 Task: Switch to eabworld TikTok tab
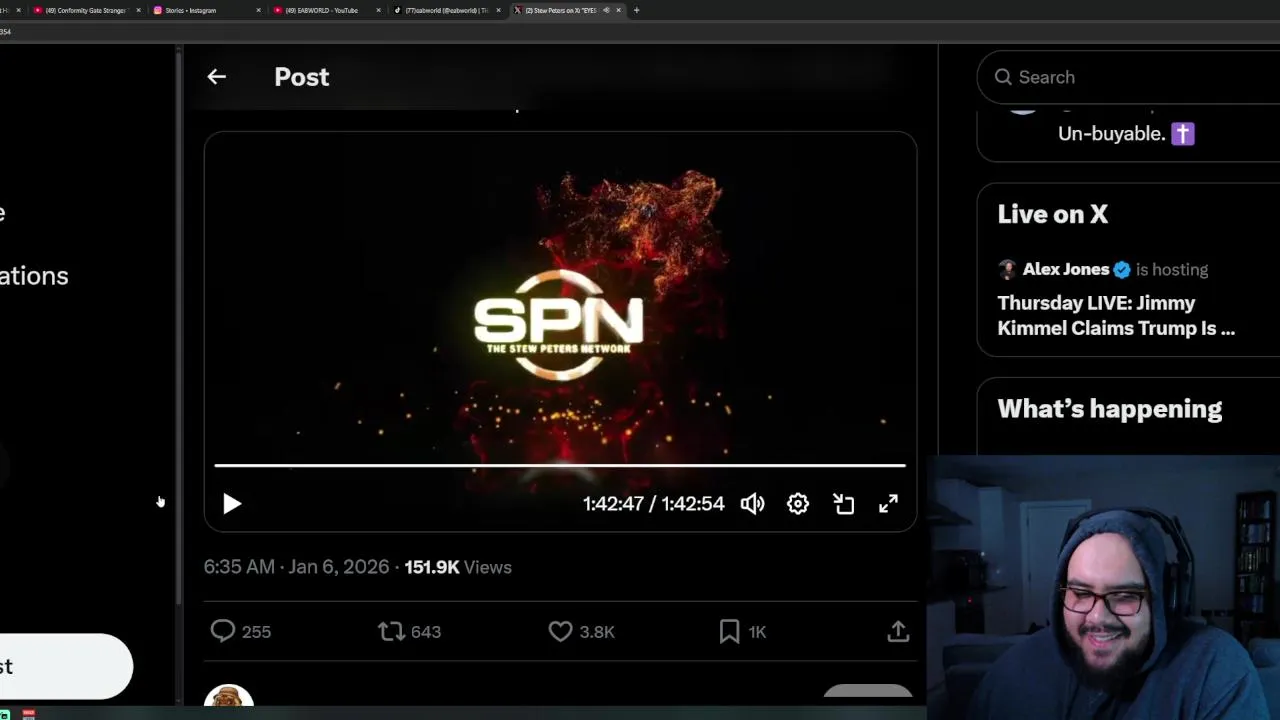tap(445, 10)
